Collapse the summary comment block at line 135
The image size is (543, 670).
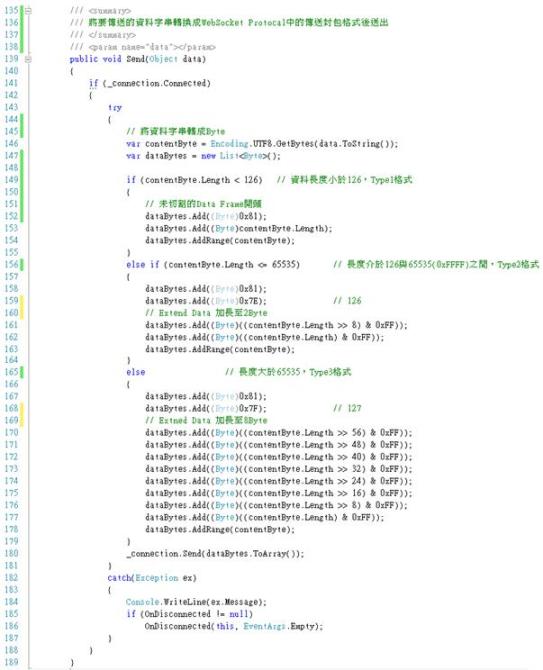point(28,11)
